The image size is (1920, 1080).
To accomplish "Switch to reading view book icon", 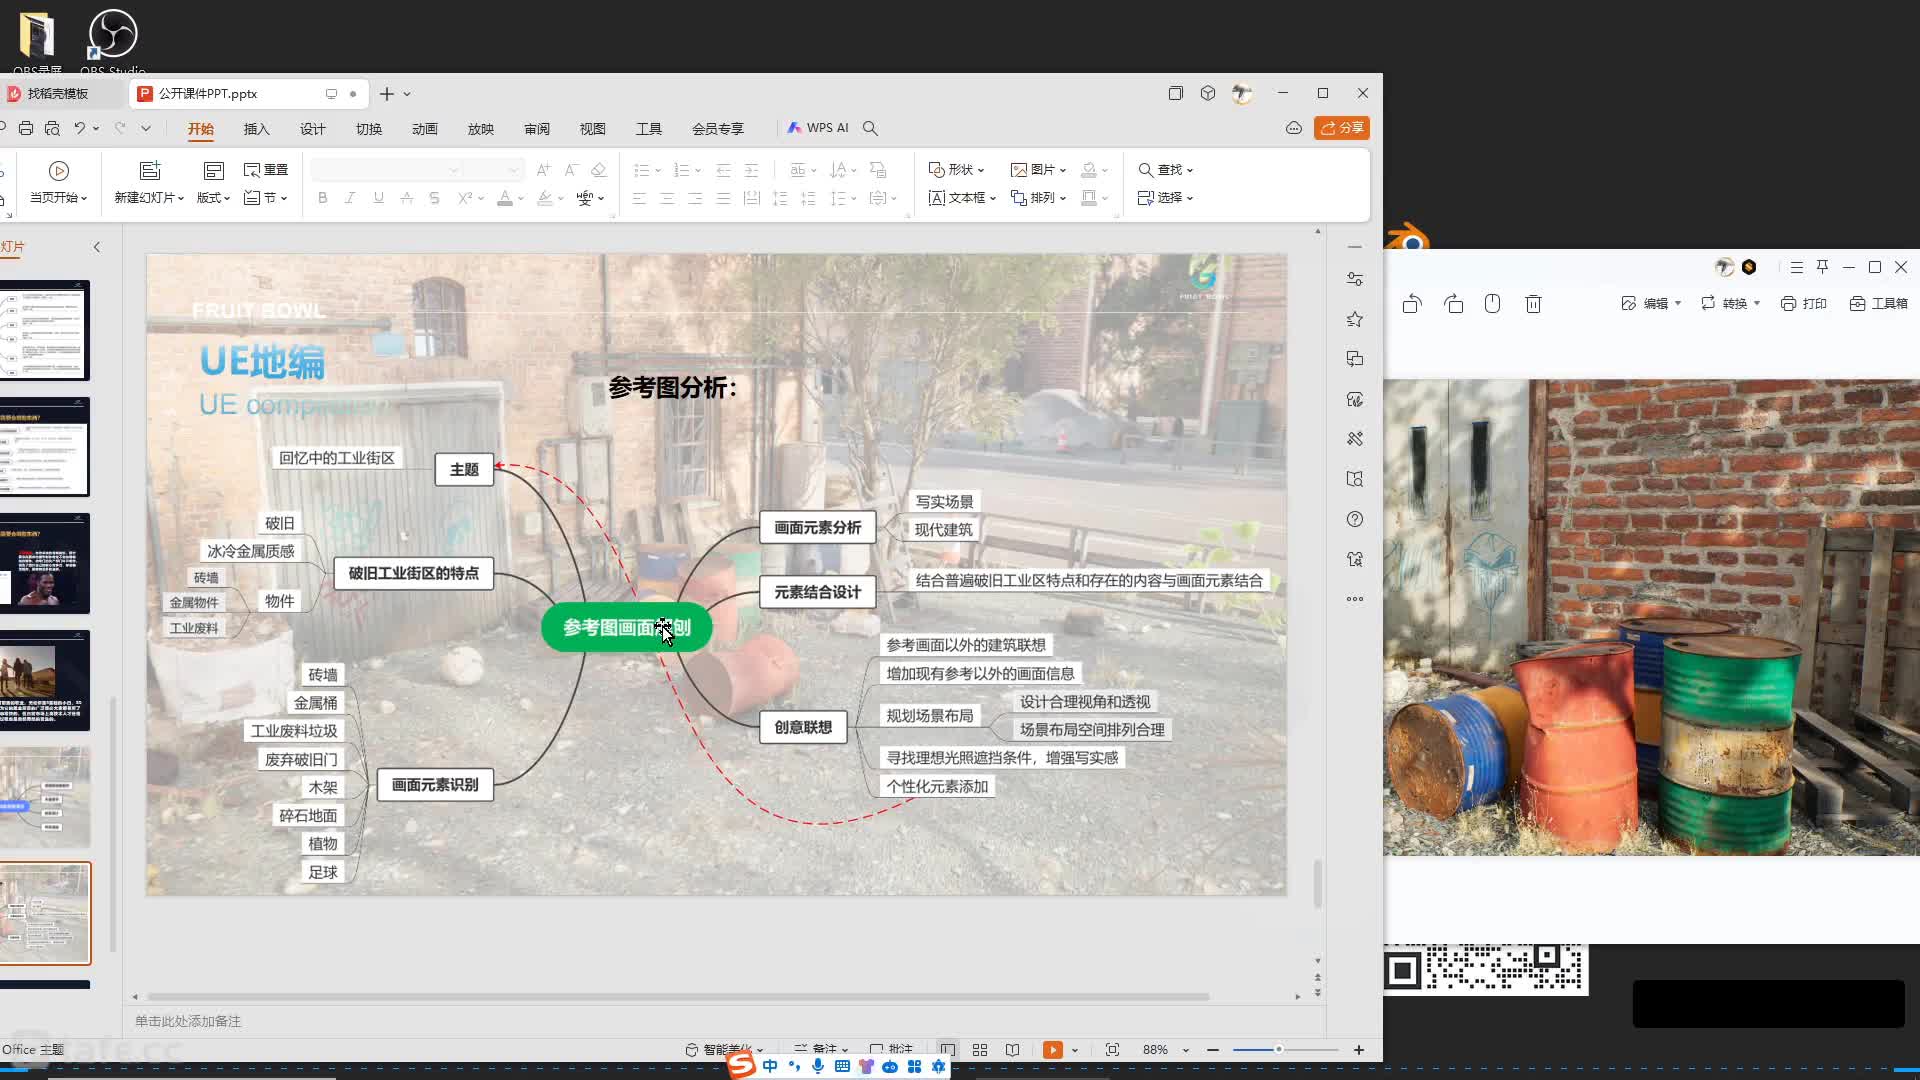I will pos(1012,1050).
